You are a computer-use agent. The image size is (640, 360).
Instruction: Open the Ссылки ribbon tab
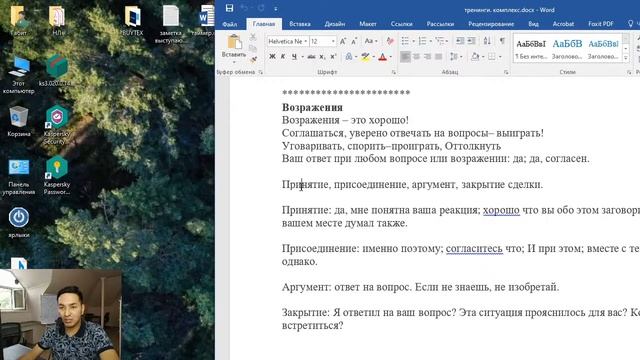click(401, 24)
